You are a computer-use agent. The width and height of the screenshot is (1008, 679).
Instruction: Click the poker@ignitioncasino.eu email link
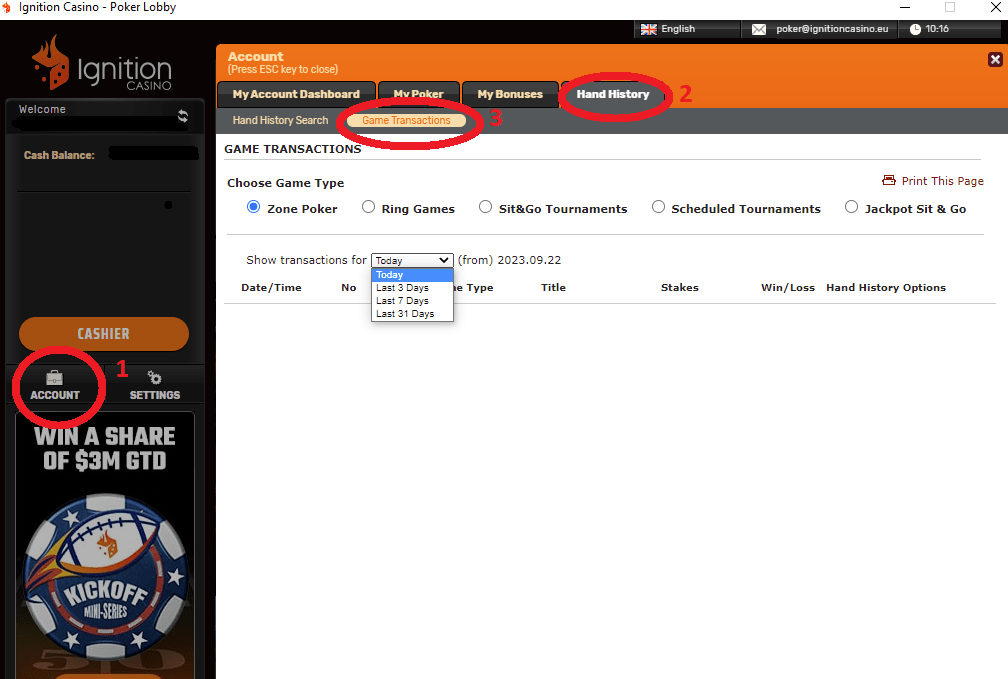(832, 29)
